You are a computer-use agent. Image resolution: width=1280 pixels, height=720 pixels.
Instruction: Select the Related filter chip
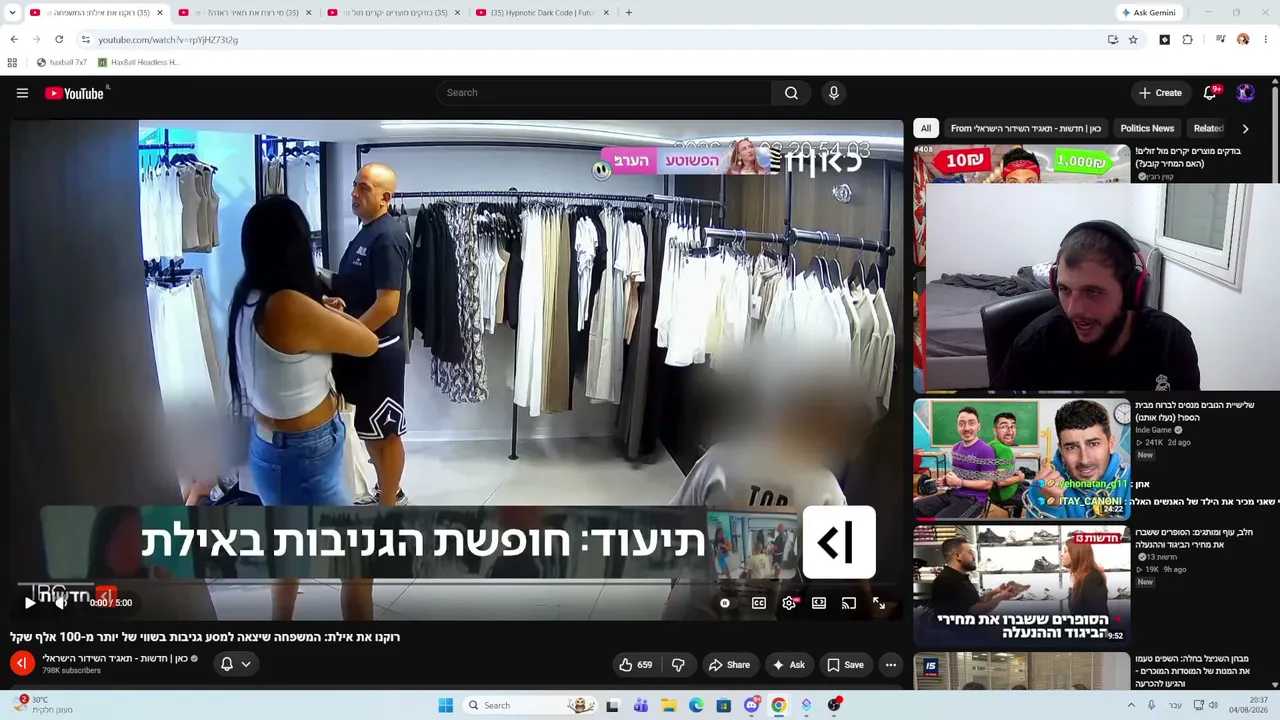point(1208,128)
